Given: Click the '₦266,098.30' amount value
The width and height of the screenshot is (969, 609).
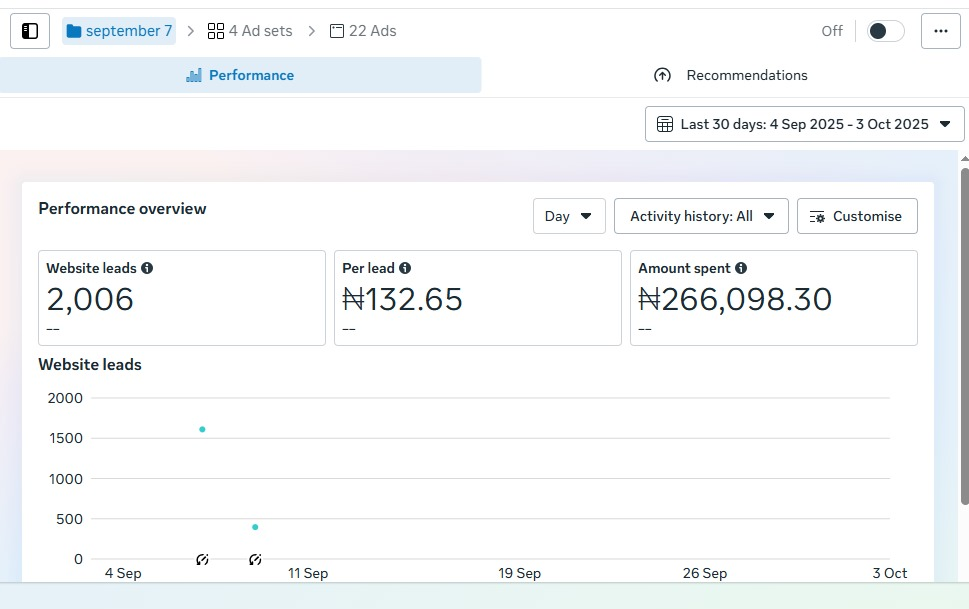Looking at the screenshot, I should [735, 299].
